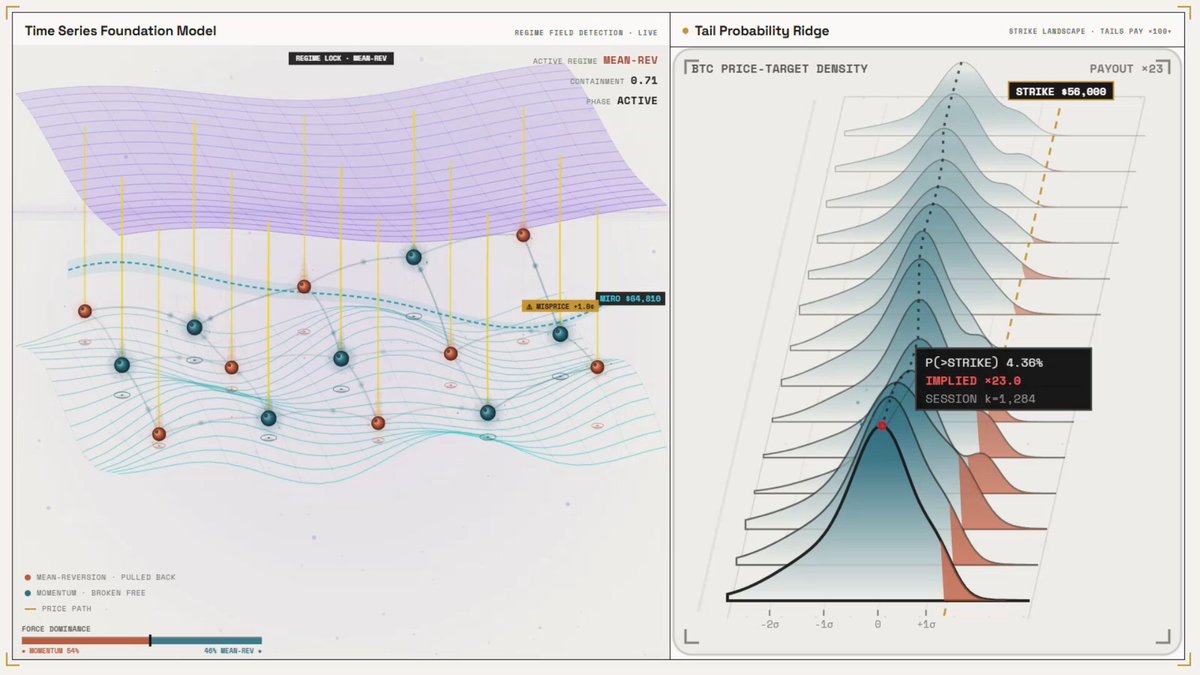The height and width of the screenshot is (675, 1200).
Task: Click the REGIME LOCK · MEAN-REV badge
Action: click(341, 59)
